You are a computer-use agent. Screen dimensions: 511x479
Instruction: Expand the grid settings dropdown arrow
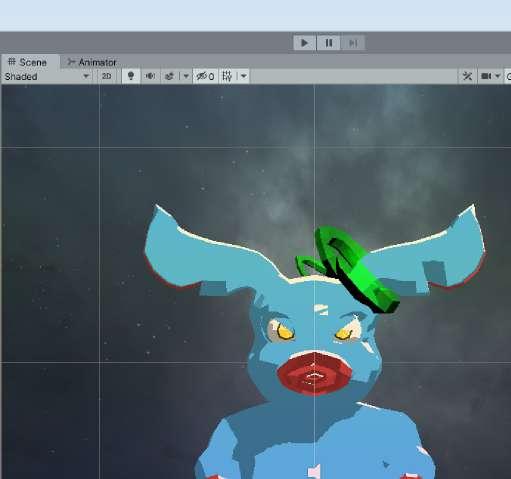(244, 76)
